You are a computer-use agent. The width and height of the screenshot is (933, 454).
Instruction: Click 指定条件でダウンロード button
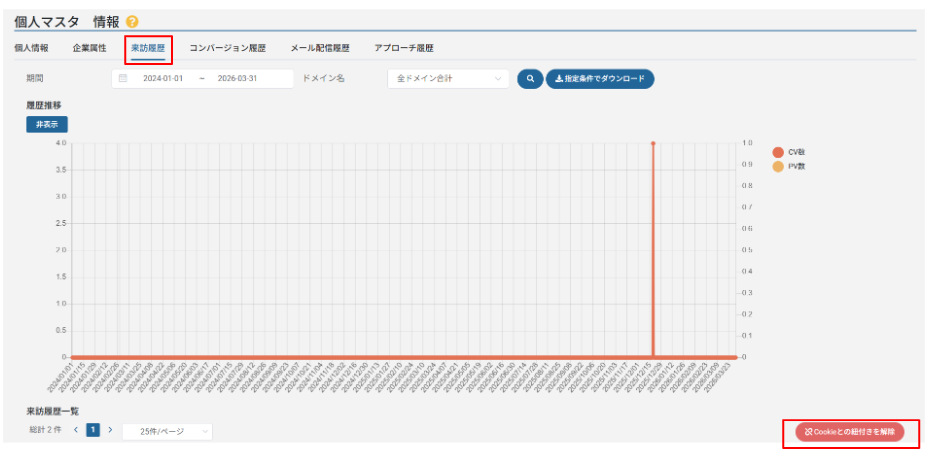[x=599, y=78]
